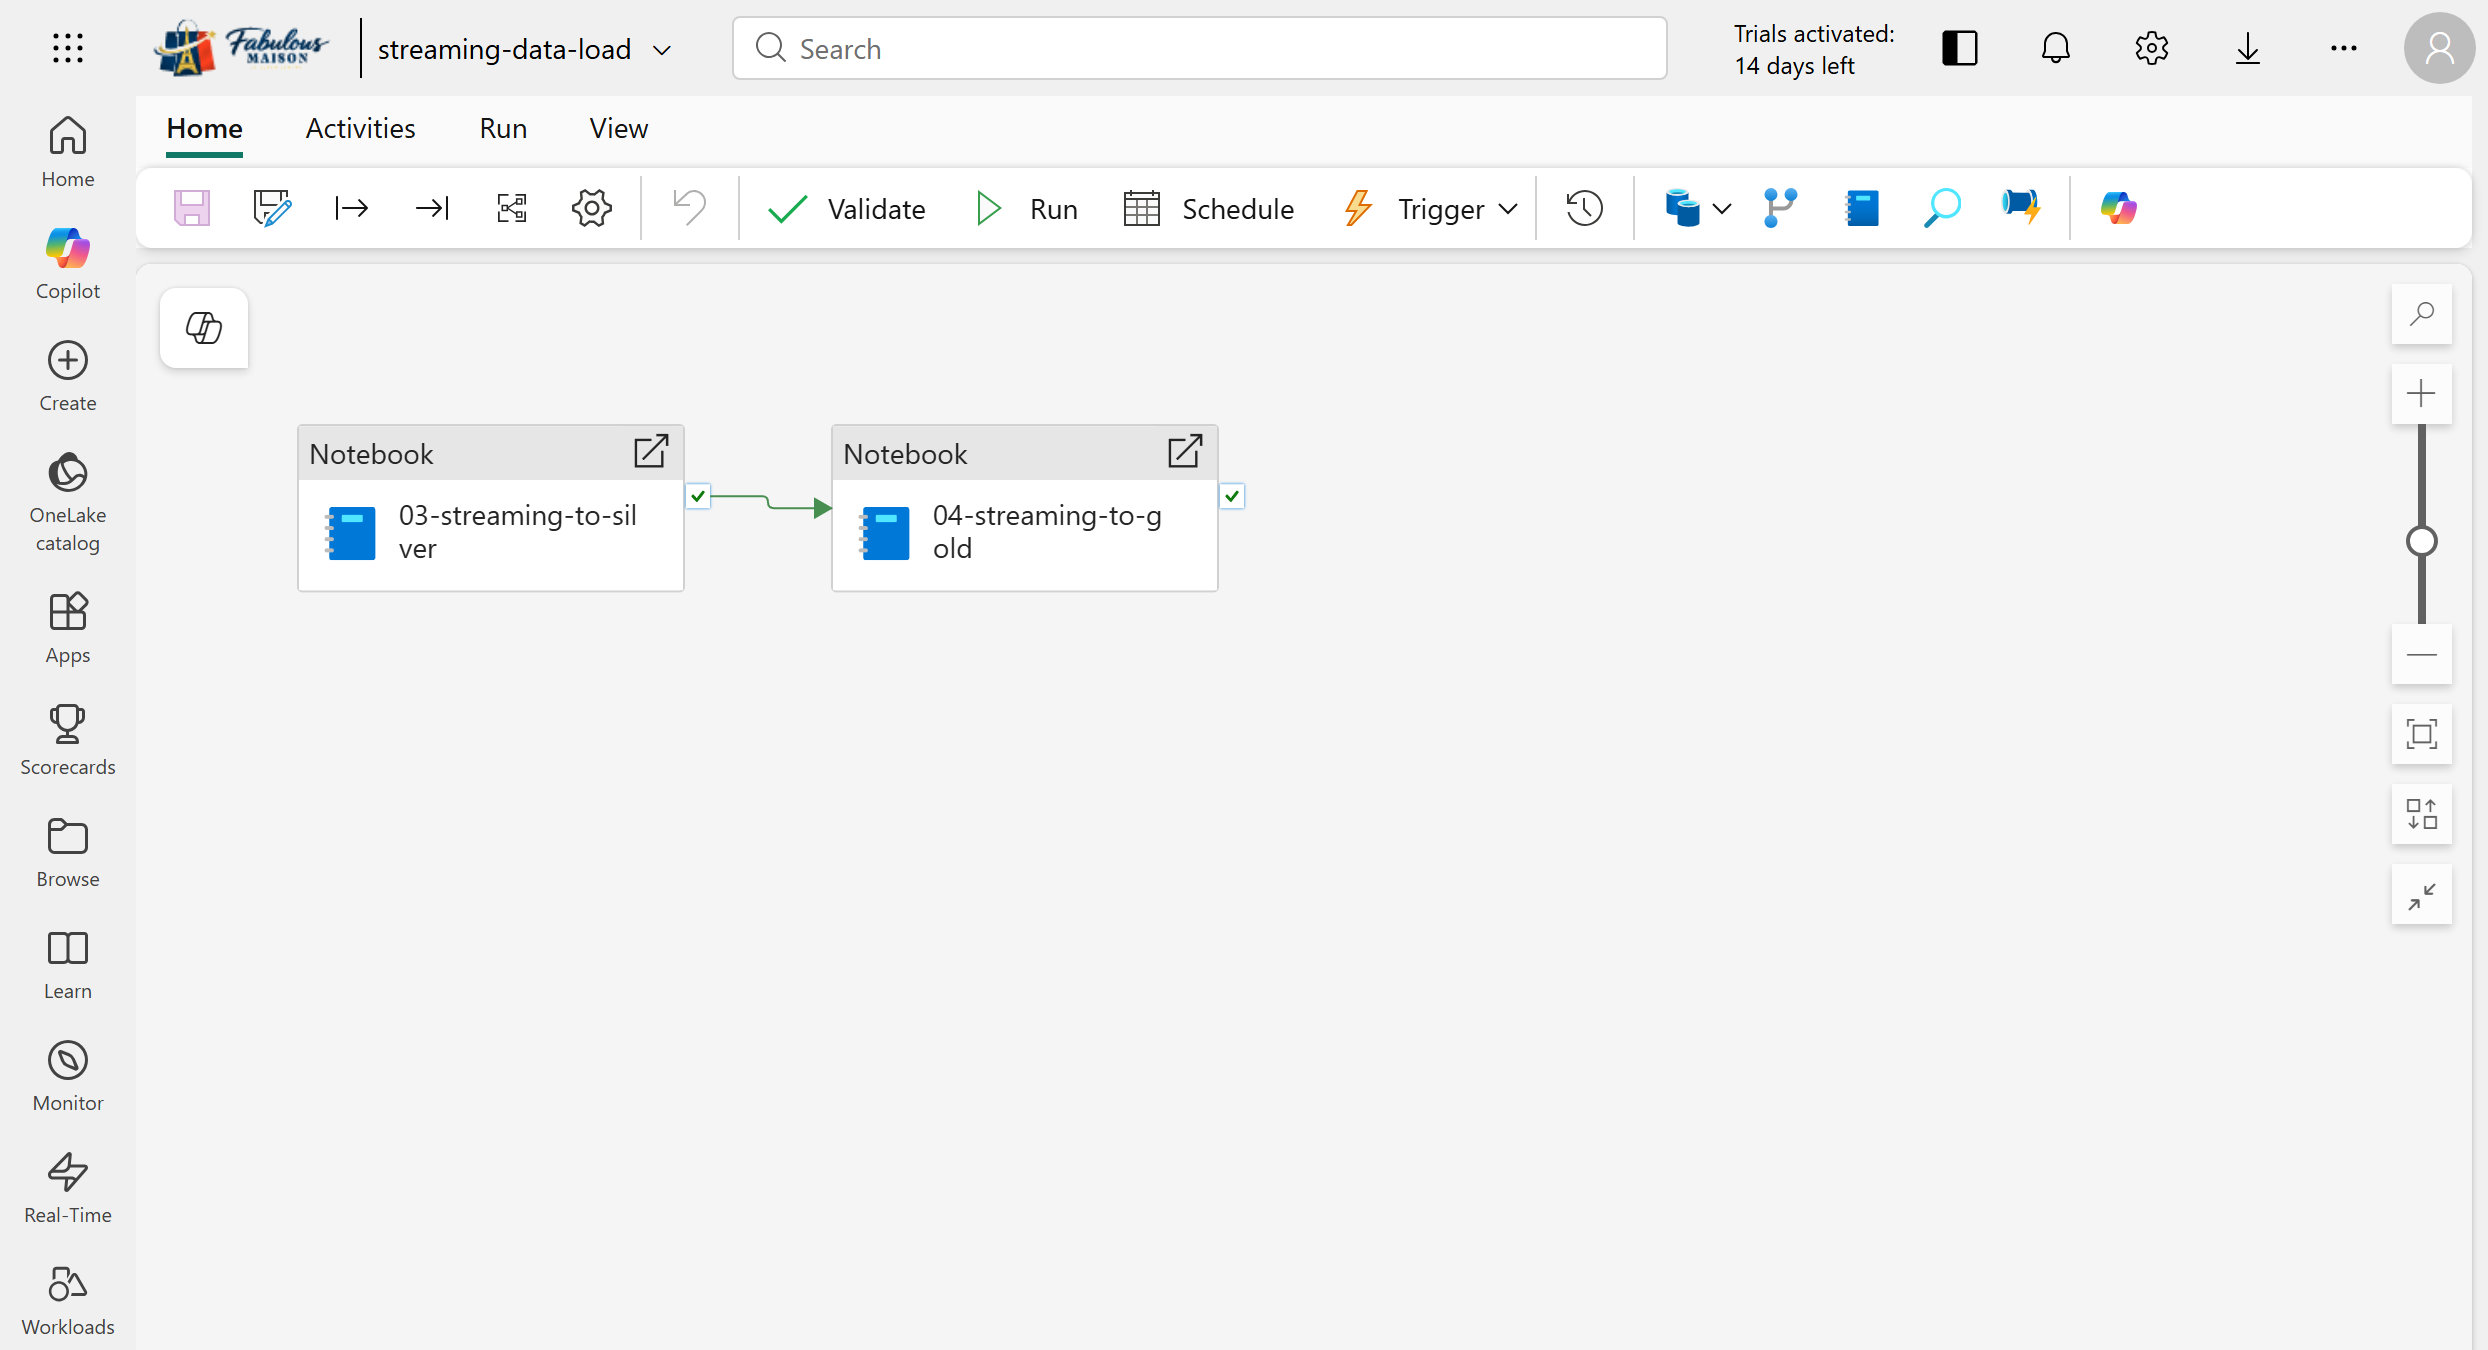Viewport: 2488px width, 1350px height.
Task: Click the zoom in plus button
Action: point(2421,393)
